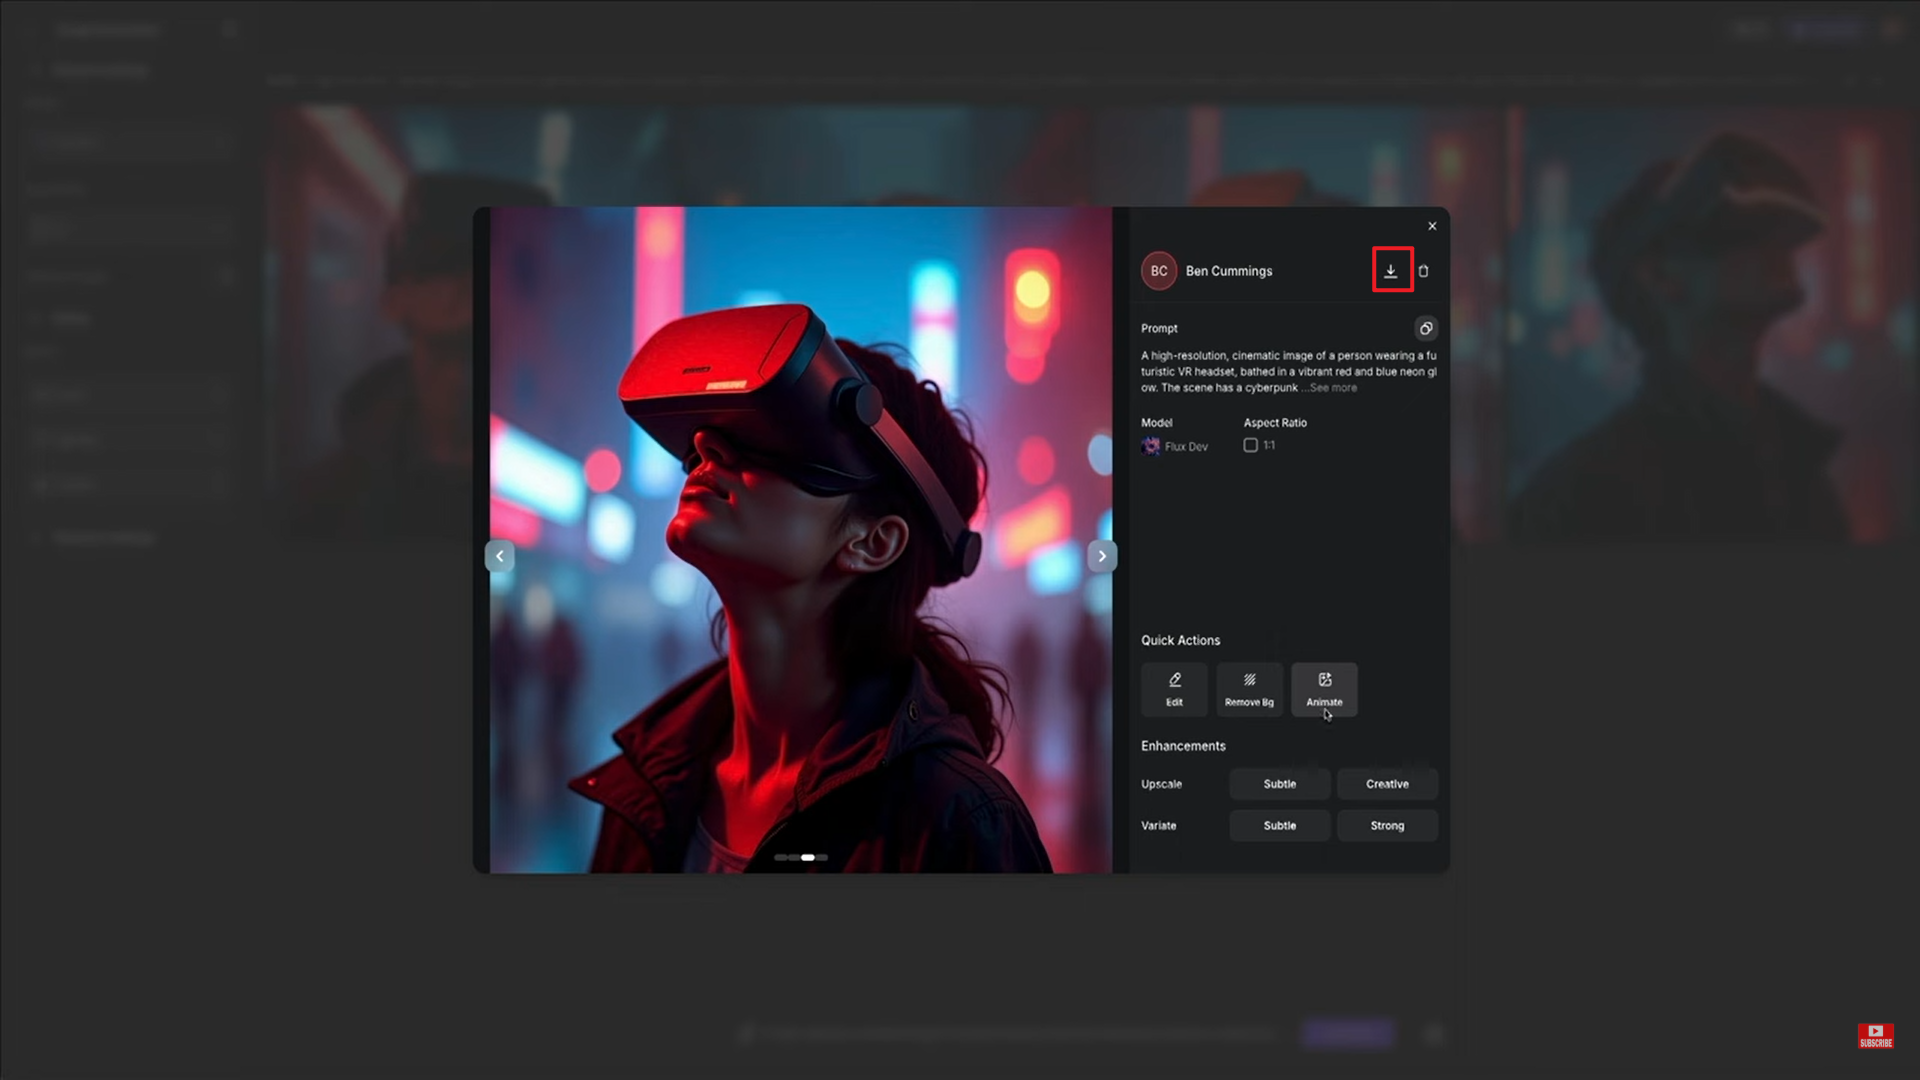Click the Remove Bg quick action
This screenshot has width=1920, height=1080.
(1249, 689)
